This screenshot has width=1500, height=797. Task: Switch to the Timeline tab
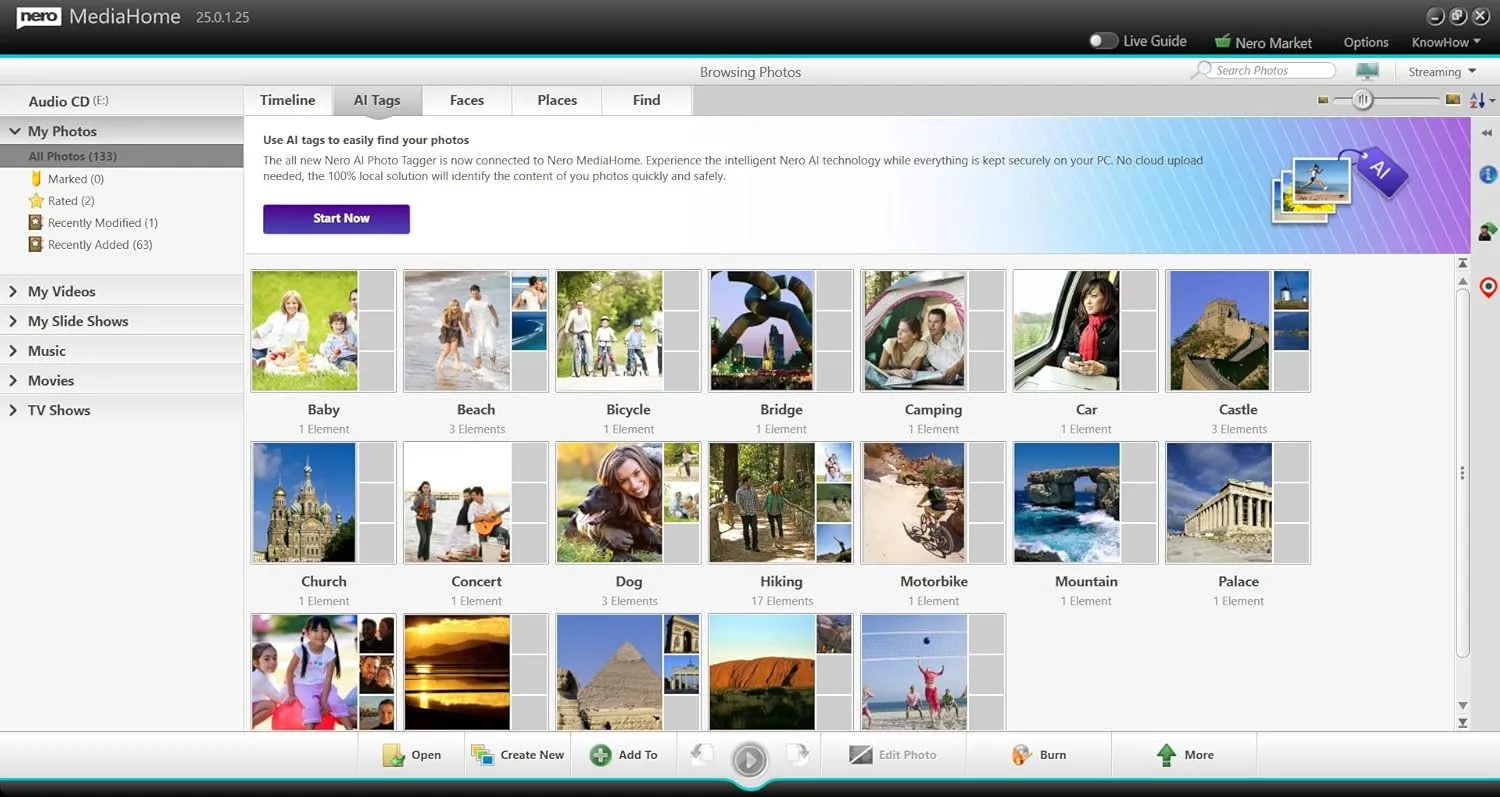coord(287,100)
